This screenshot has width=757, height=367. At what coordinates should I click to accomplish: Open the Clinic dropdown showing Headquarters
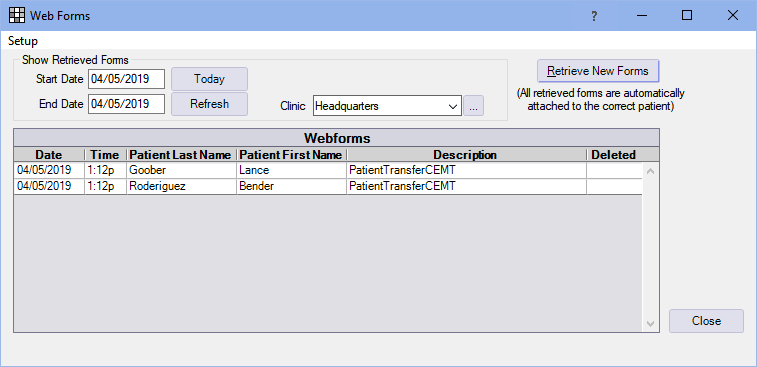tap(387, 106)
